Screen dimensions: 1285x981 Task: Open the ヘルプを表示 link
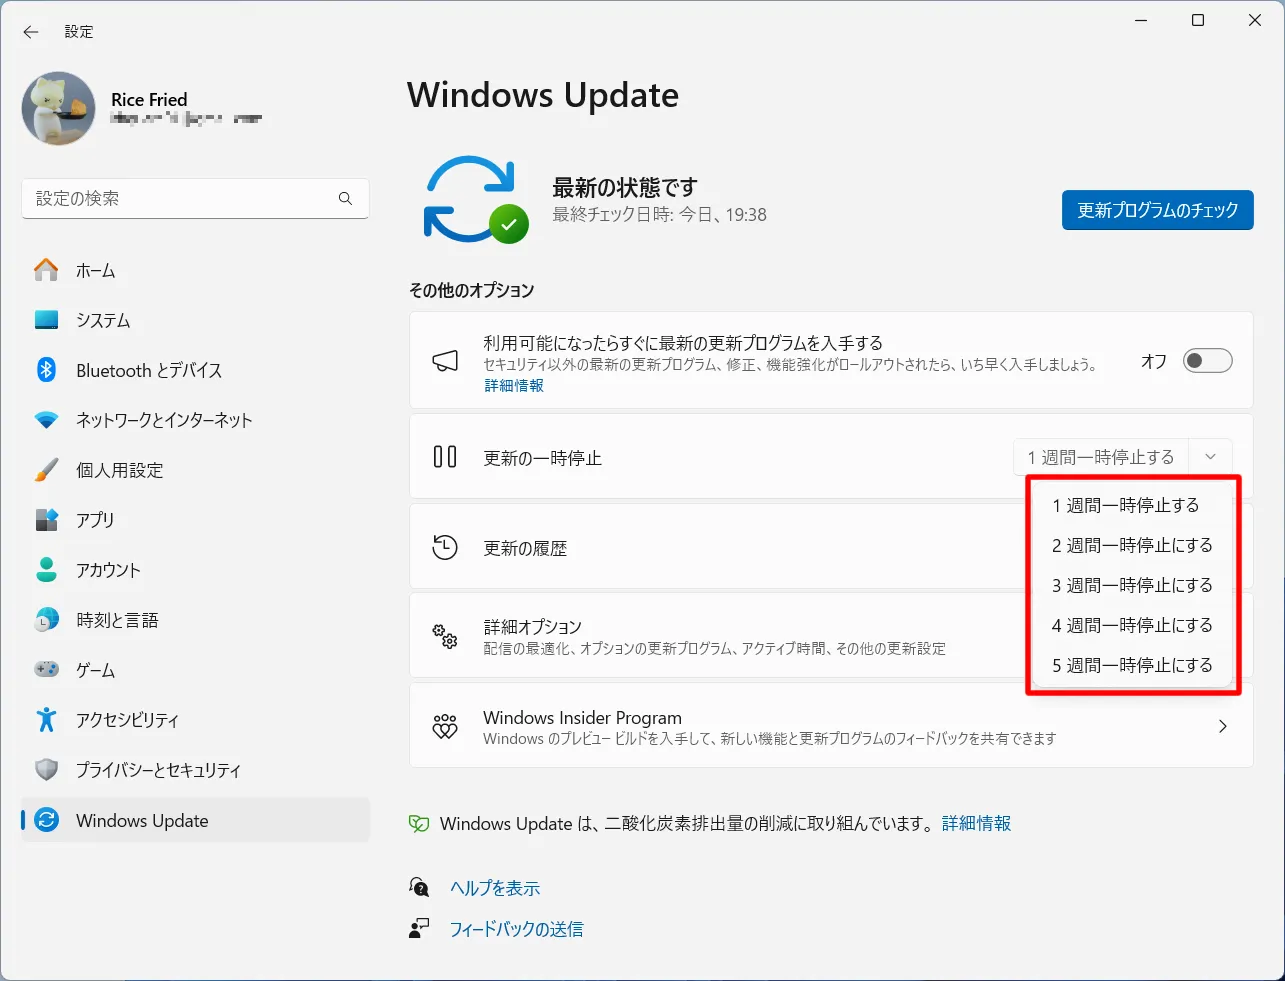[495, 888]
